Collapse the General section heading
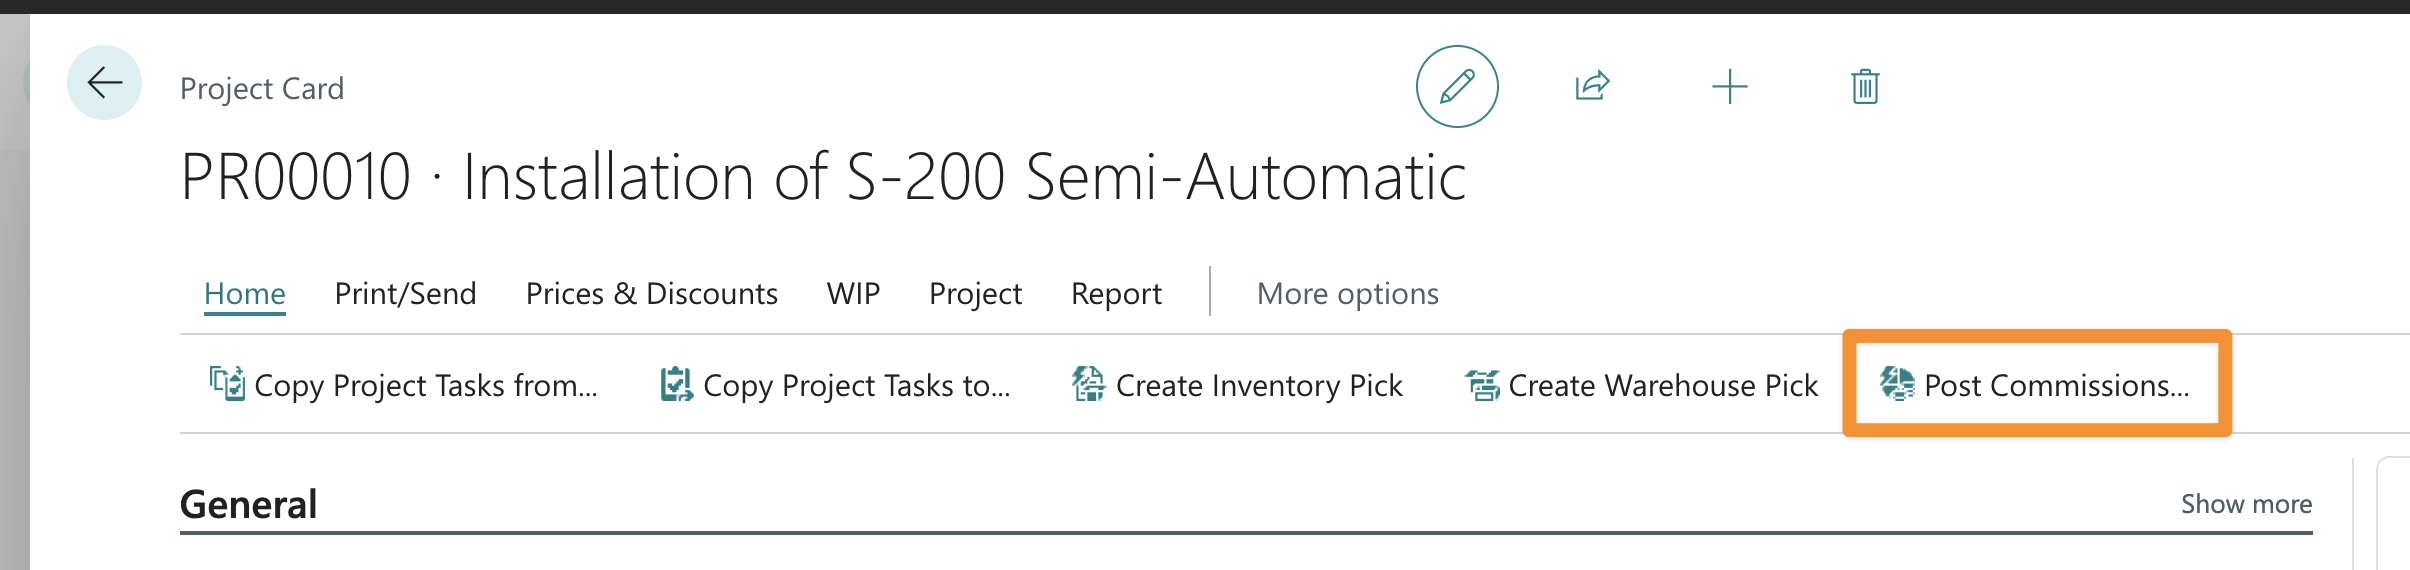Viewport: 2410px width, 570px height. [249, 504]
